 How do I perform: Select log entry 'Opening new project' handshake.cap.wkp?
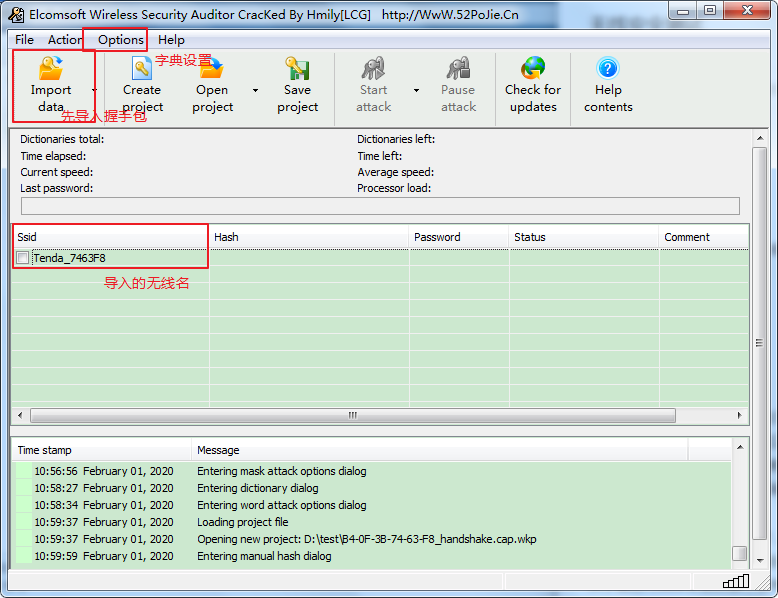(367, 539)
